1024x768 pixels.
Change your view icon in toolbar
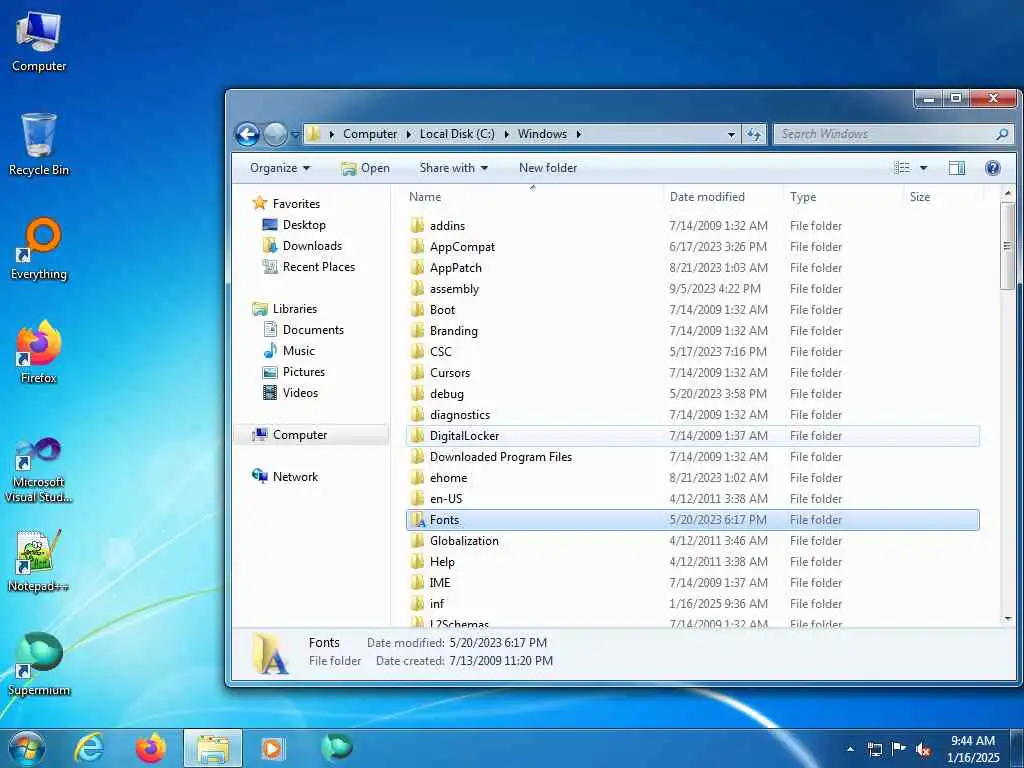902,168
